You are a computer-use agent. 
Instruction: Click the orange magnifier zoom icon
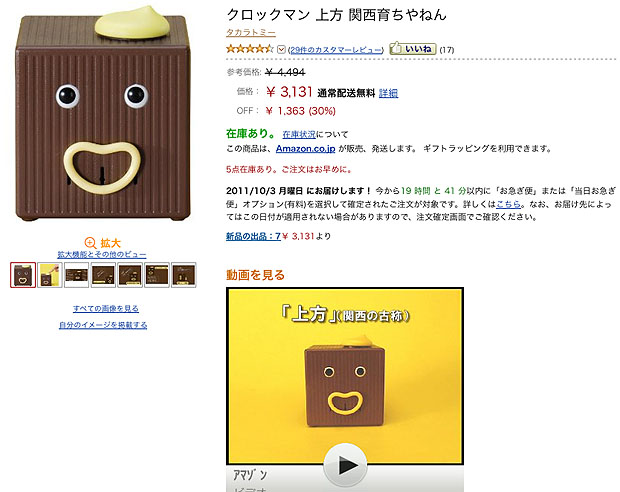90,243
